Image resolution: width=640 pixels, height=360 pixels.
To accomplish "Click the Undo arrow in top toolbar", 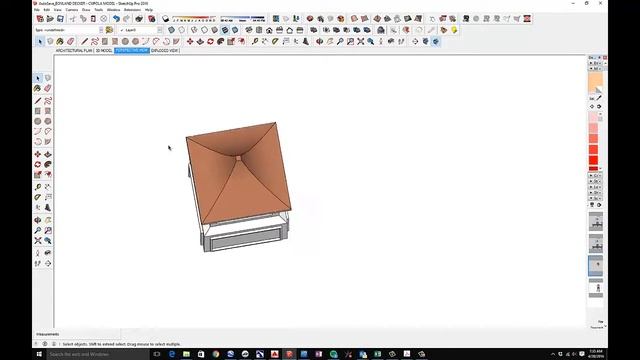I will (x=116, y=19).
